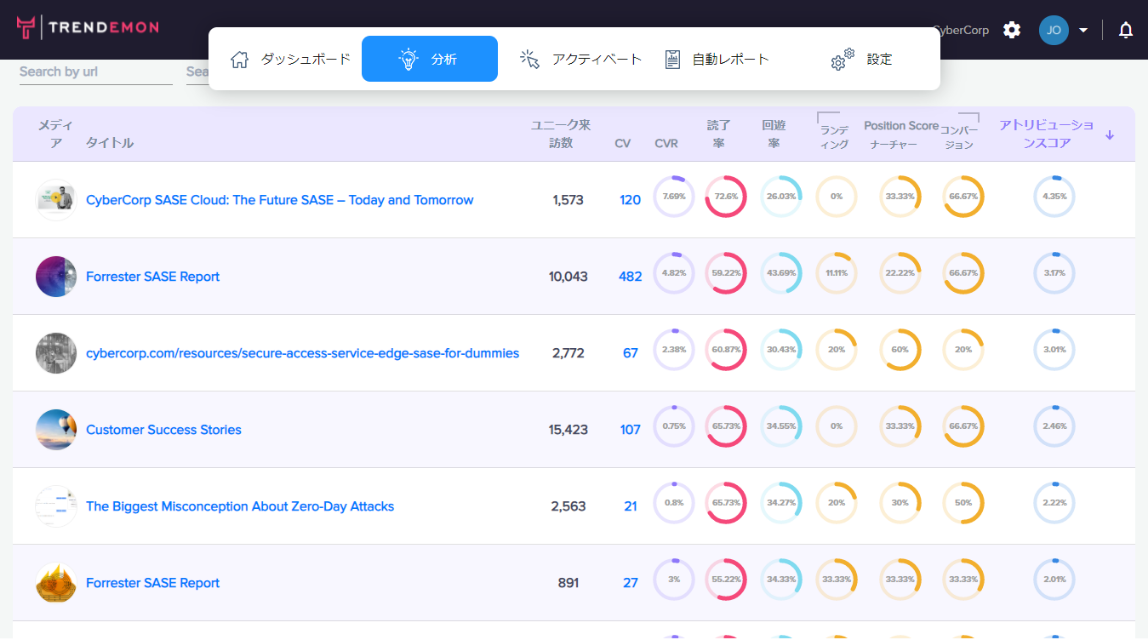The height and width of the screenshot is (639, 1148).
Task: Click the 3.17% attribution score gauge
Action: tap(1054, 273)
